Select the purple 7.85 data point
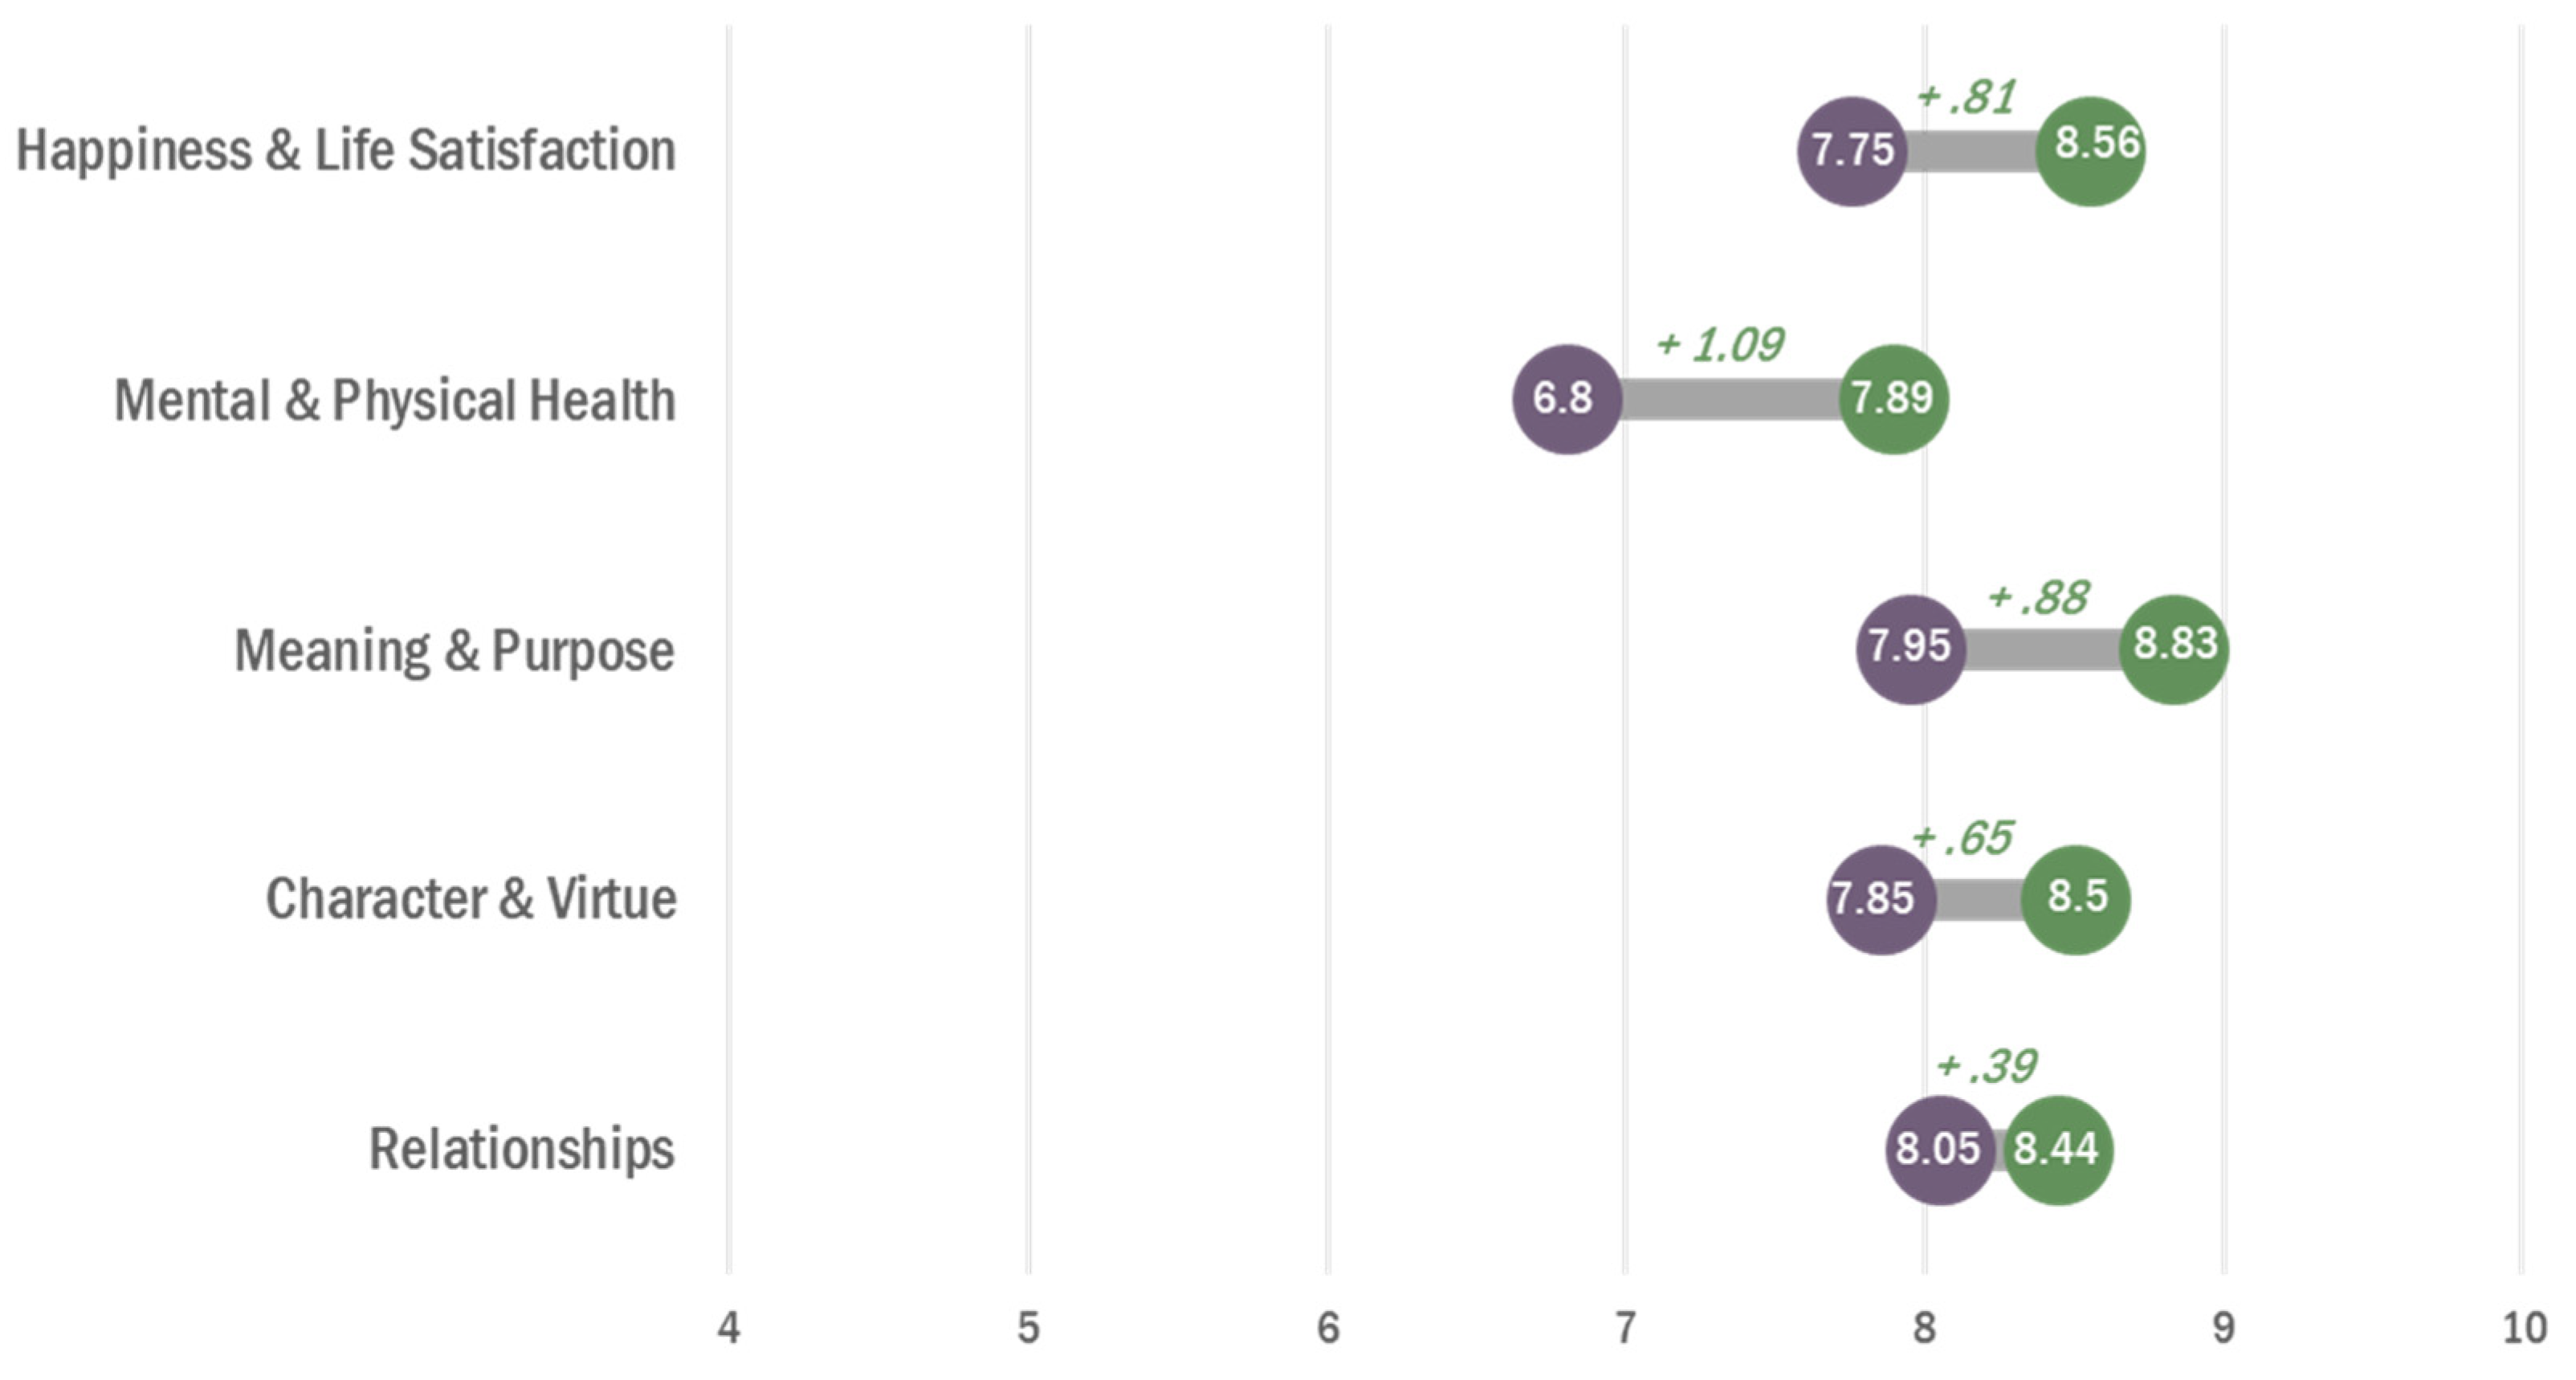 [1881, 899]
